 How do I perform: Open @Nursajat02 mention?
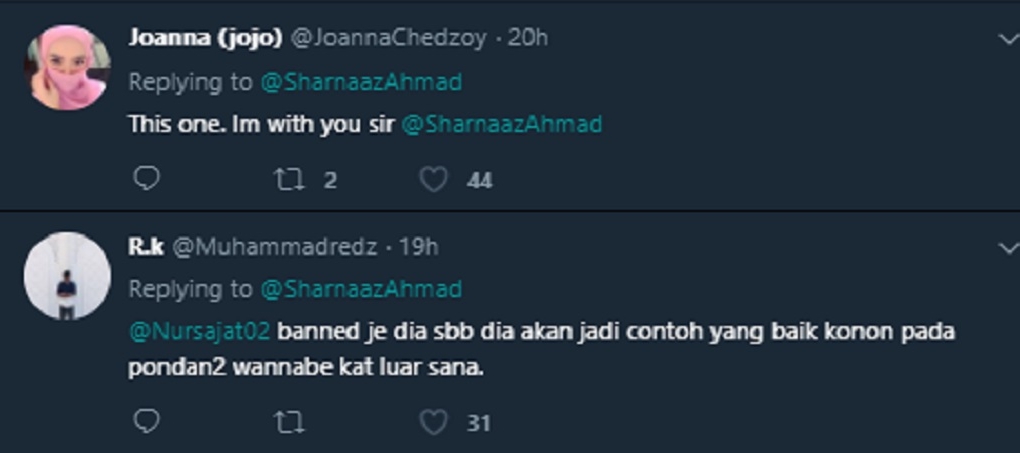pos(200,331)
